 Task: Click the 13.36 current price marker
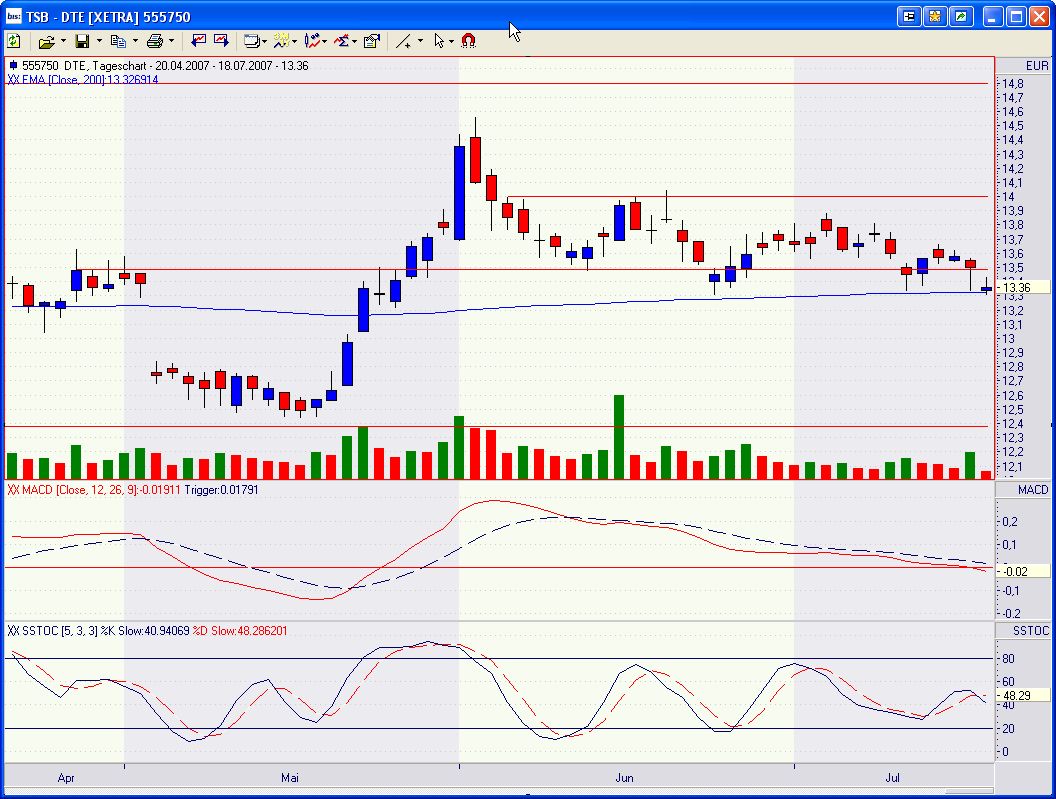1018,288
